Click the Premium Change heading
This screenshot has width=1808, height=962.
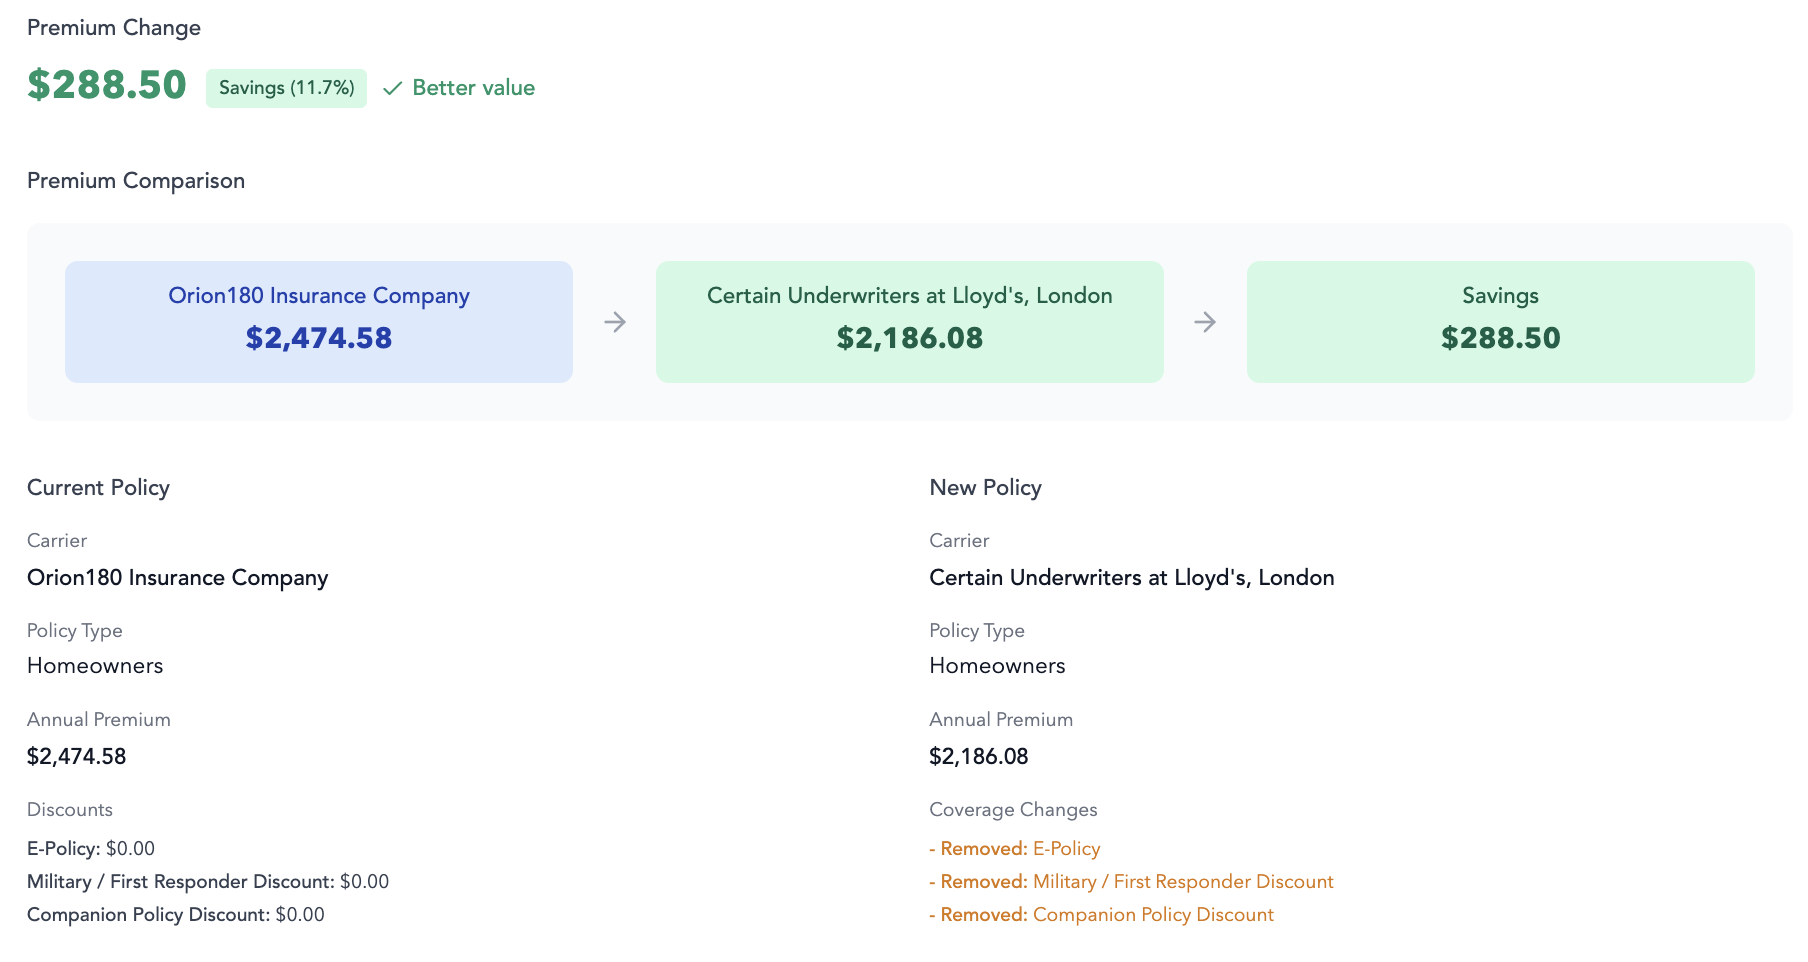pyautogui.click(x=114, y=28)
